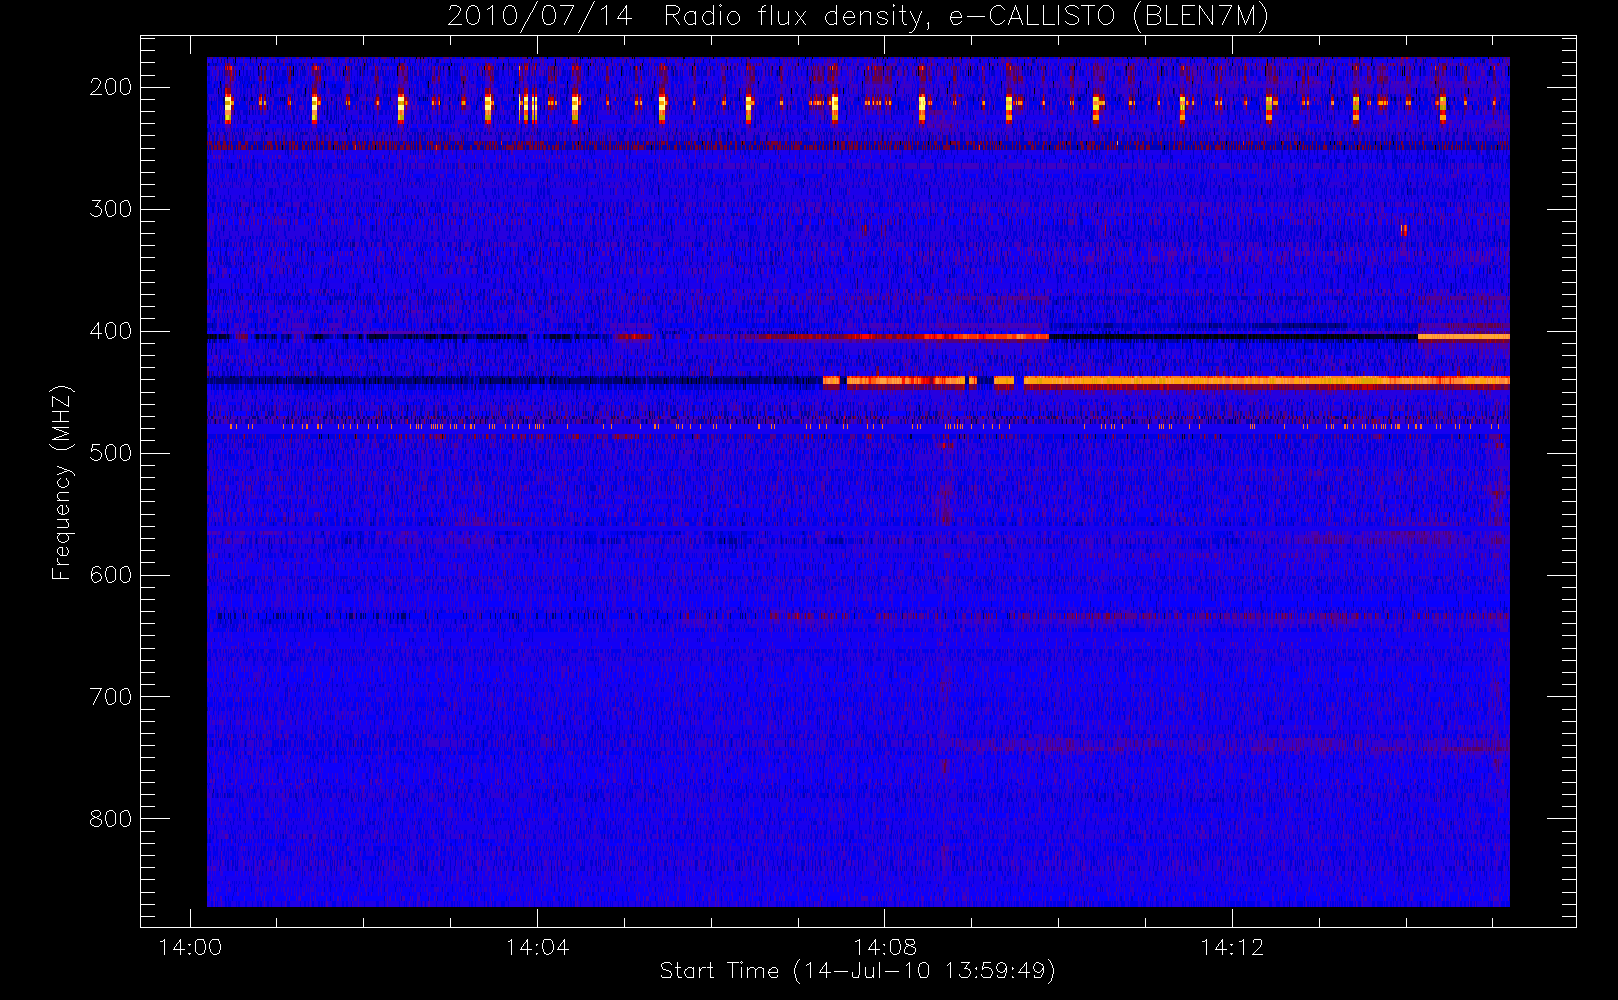
Task: Click the 700 frequency tick label
Action: click(111, 697)
